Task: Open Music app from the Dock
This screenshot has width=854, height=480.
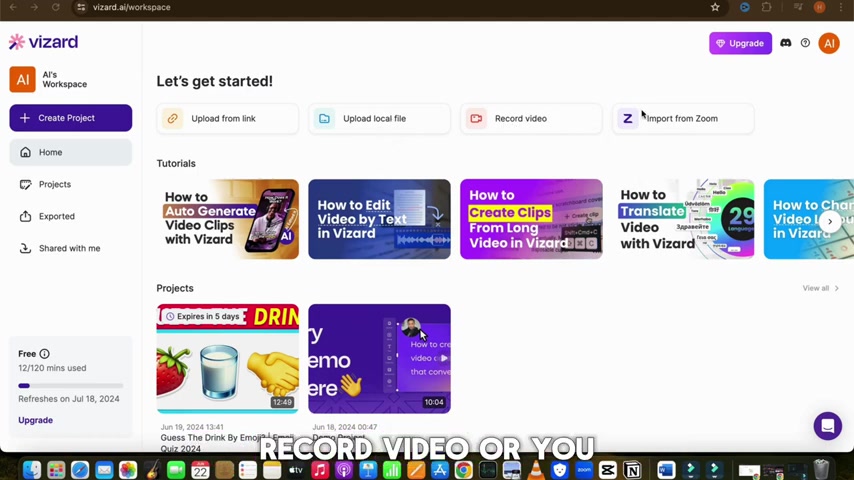Action: pos(320,470)
